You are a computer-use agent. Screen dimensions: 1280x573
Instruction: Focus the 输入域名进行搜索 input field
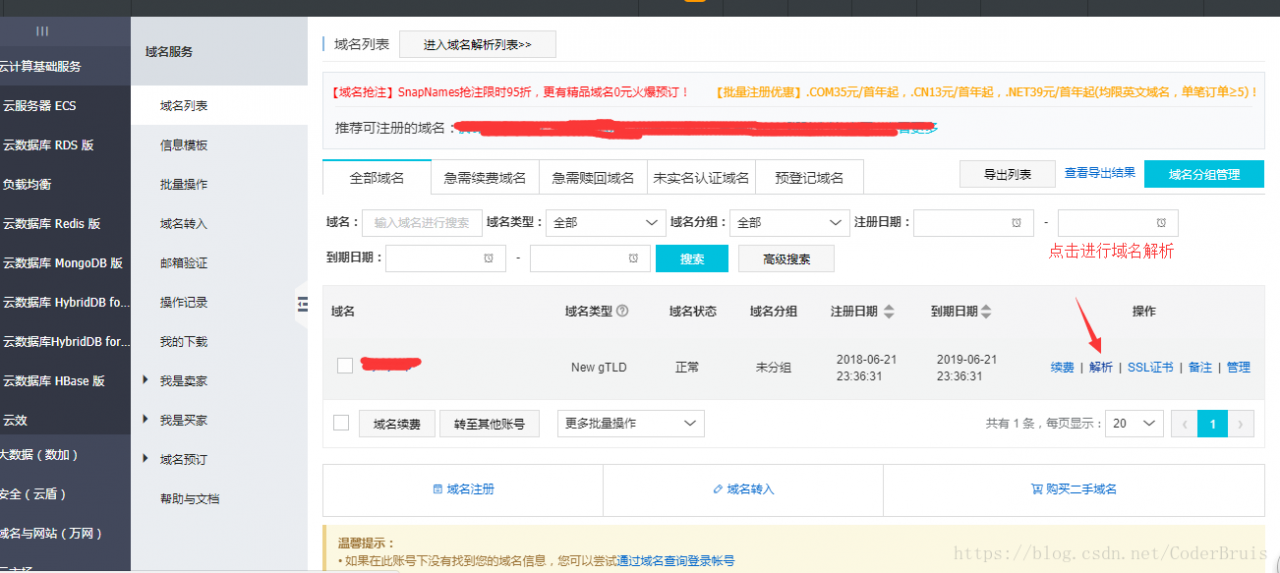pyautogui.click(x=421, y=223)
